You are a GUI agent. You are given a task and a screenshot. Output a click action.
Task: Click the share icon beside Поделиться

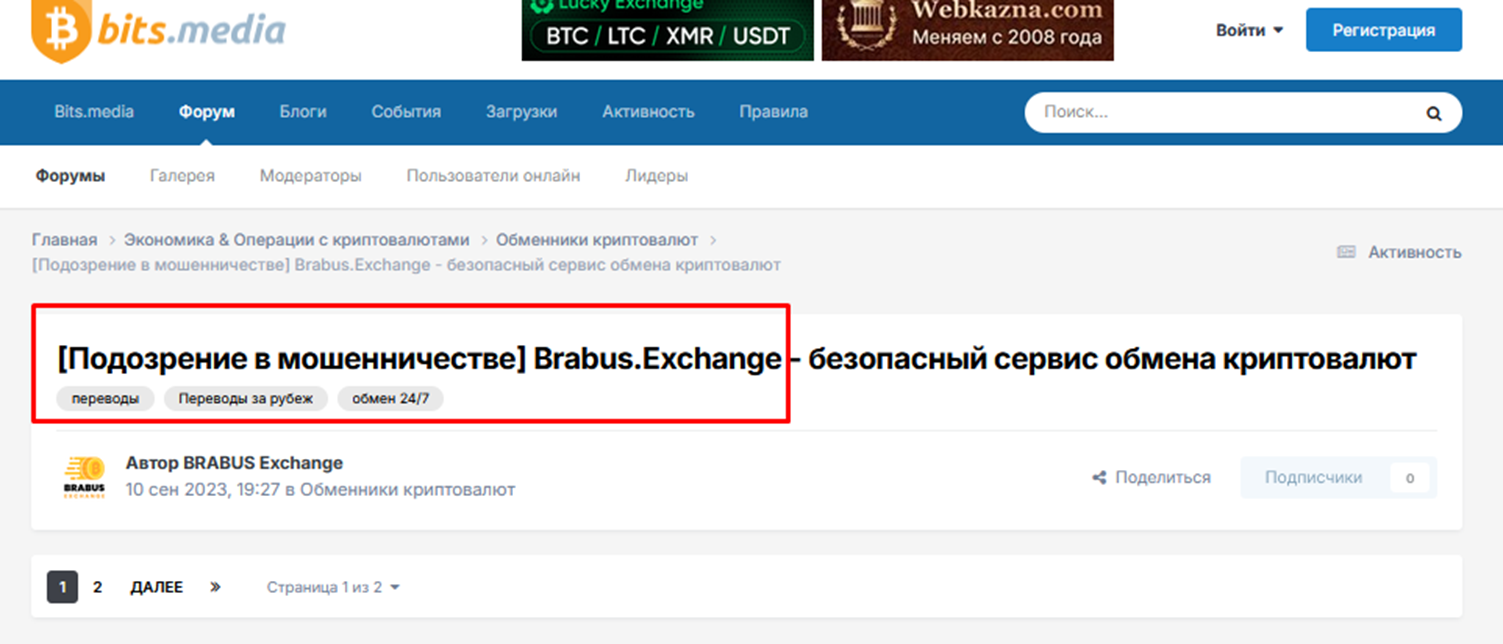1099,478
